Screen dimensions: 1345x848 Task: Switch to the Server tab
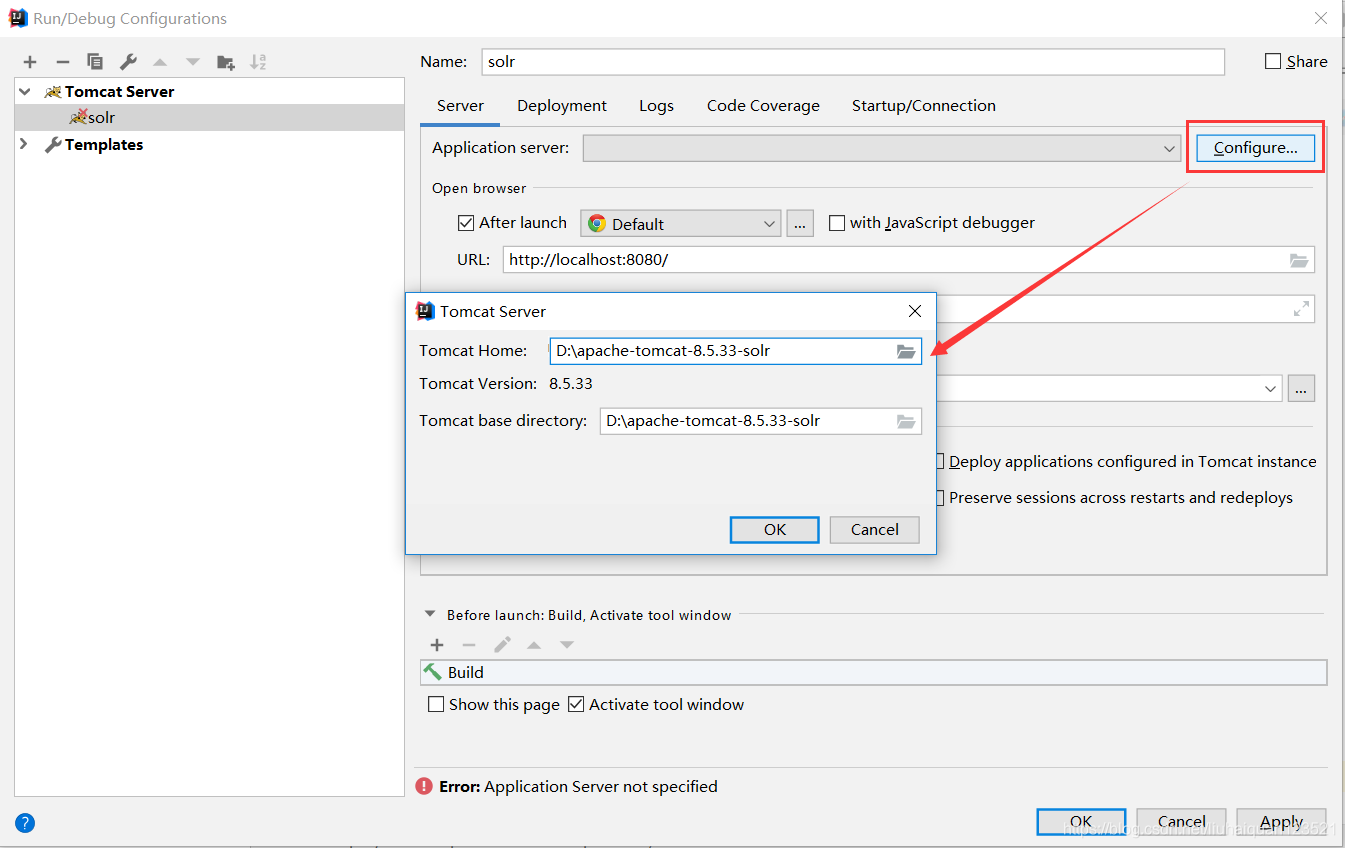click(460, 105)
